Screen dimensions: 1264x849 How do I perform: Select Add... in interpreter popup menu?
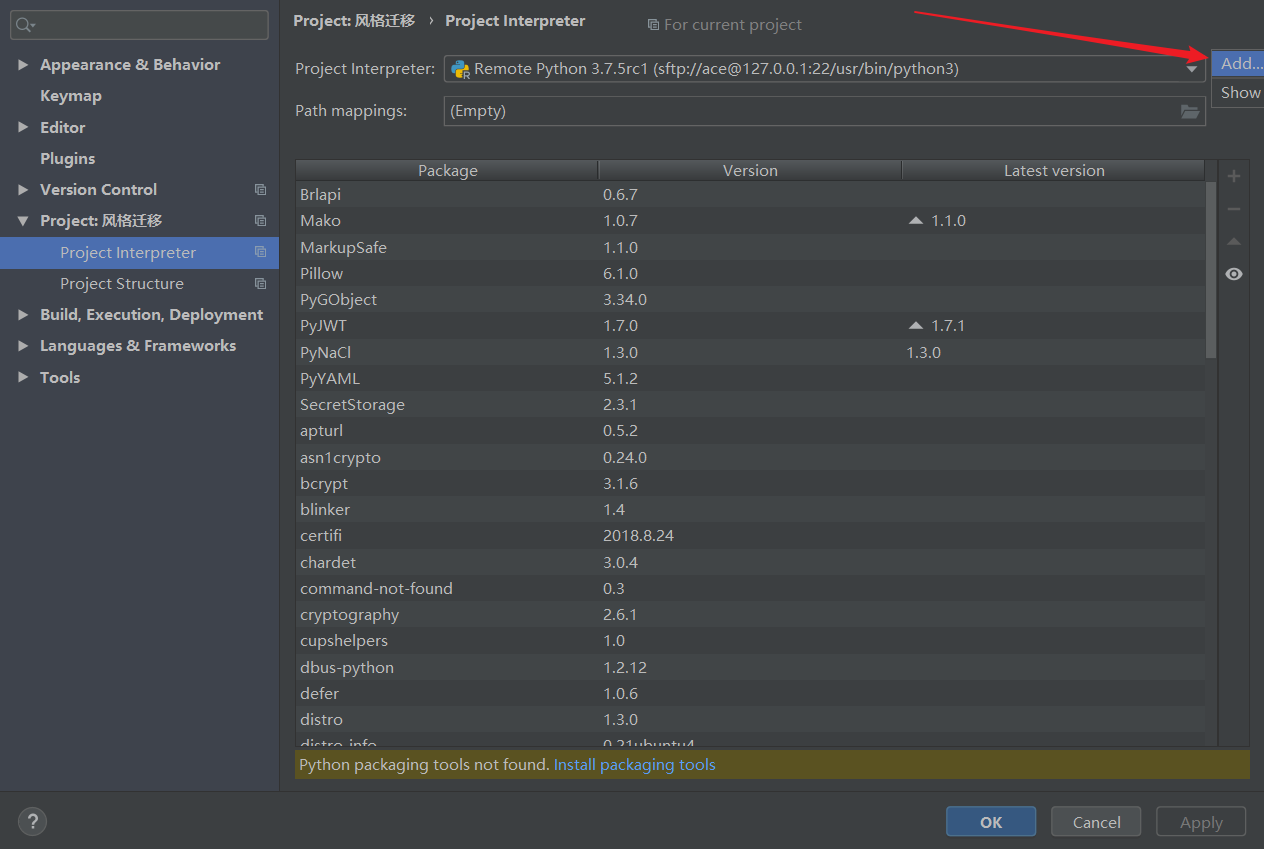coord(1238,64)
